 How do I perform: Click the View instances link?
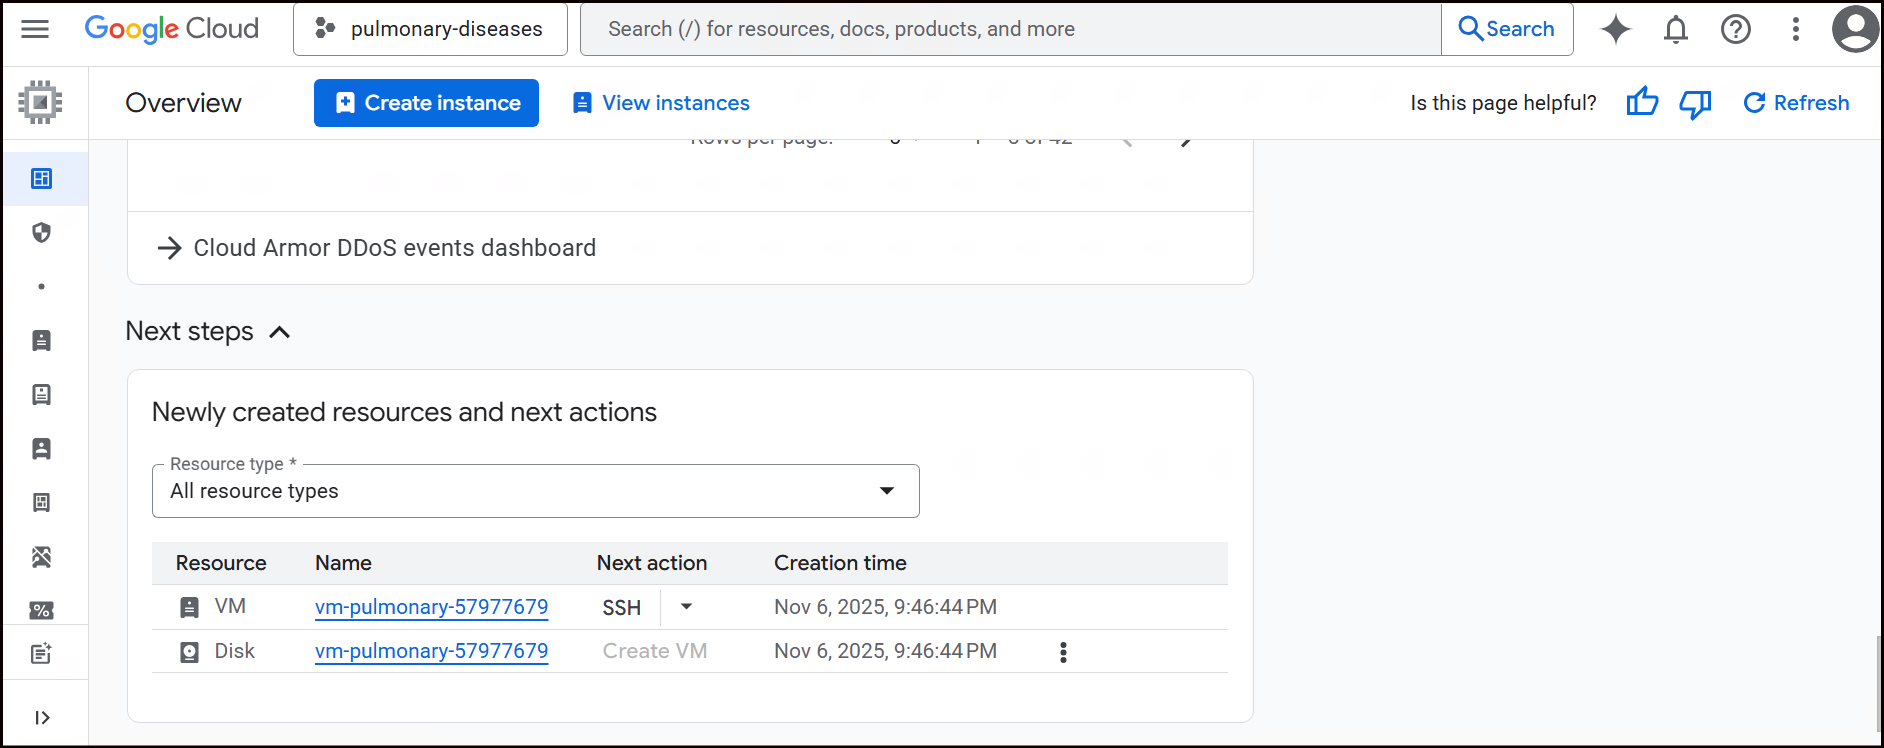click(661, 103)
